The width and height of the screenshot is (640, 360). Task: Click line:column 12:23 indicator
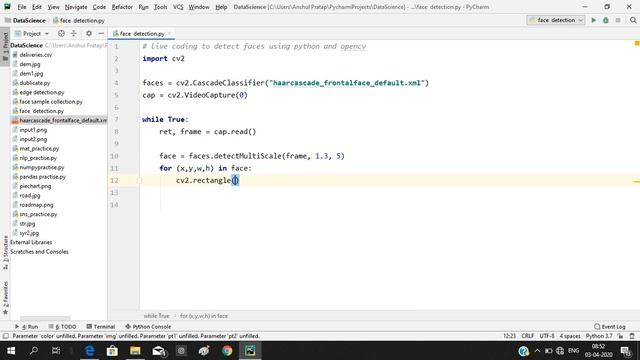[x=509, y=336]
